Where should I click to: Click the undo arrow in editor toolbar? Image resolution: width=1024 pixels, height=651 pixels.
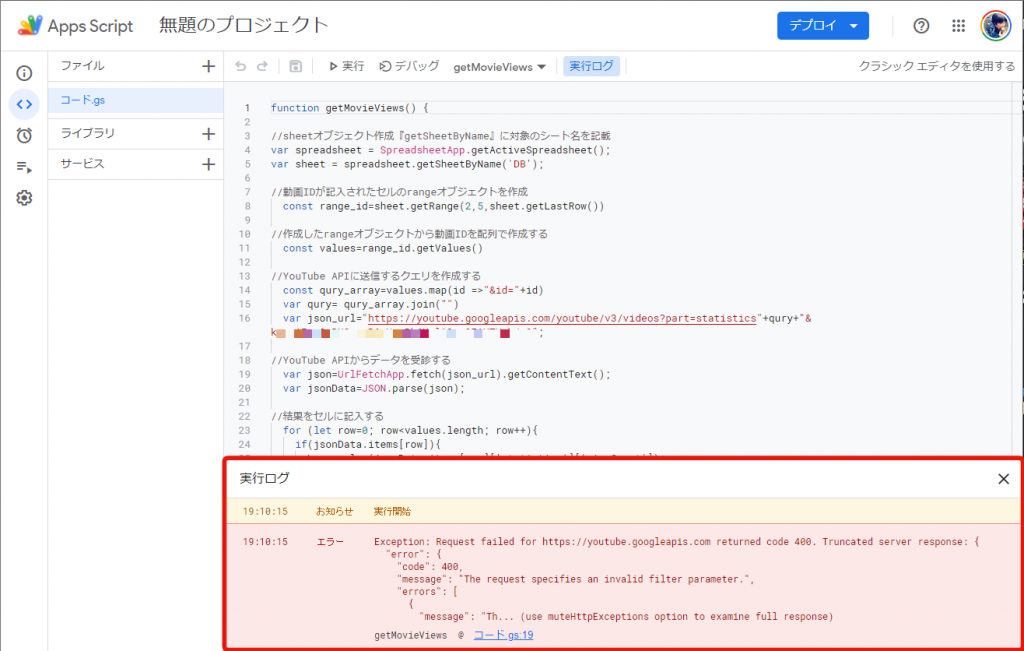[240, 66]
